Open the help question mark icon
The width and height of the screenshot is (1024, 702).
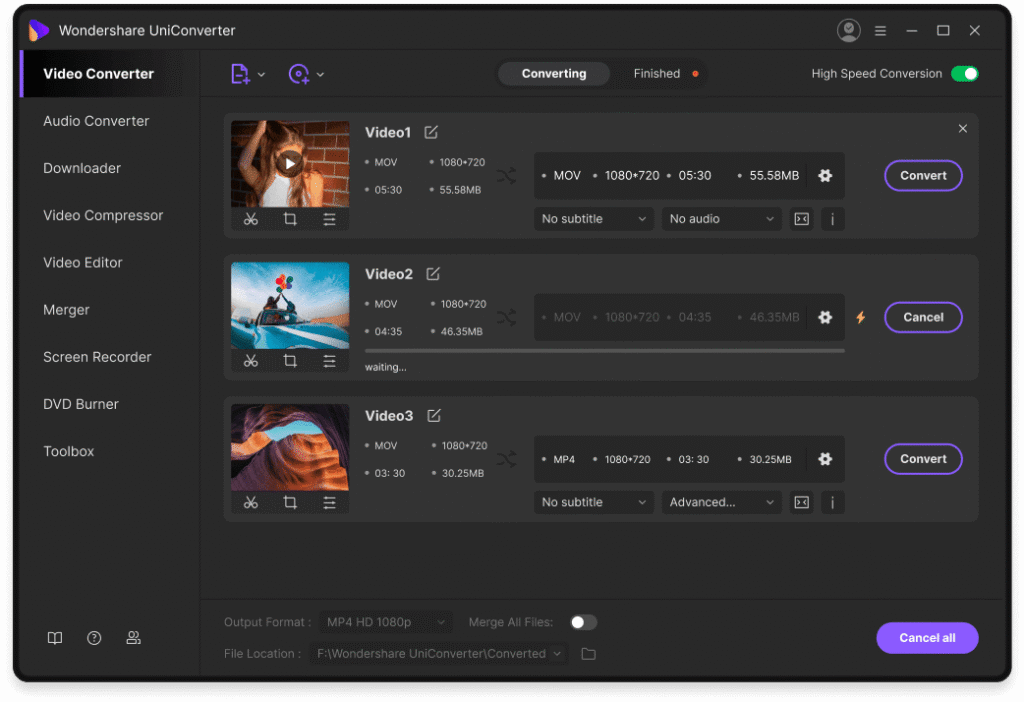[94, 637]
